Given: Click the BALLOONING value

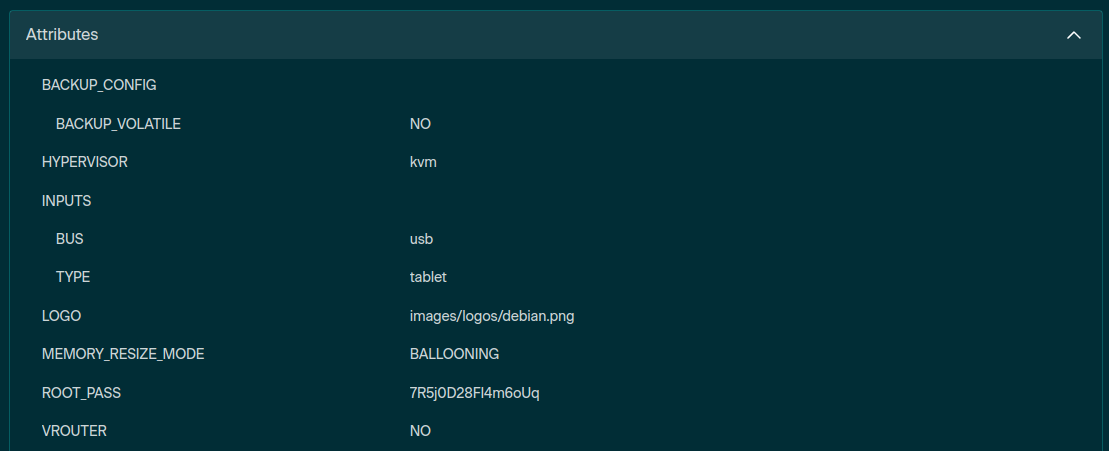Looking at the screenshot, I should tap(454, 354).
